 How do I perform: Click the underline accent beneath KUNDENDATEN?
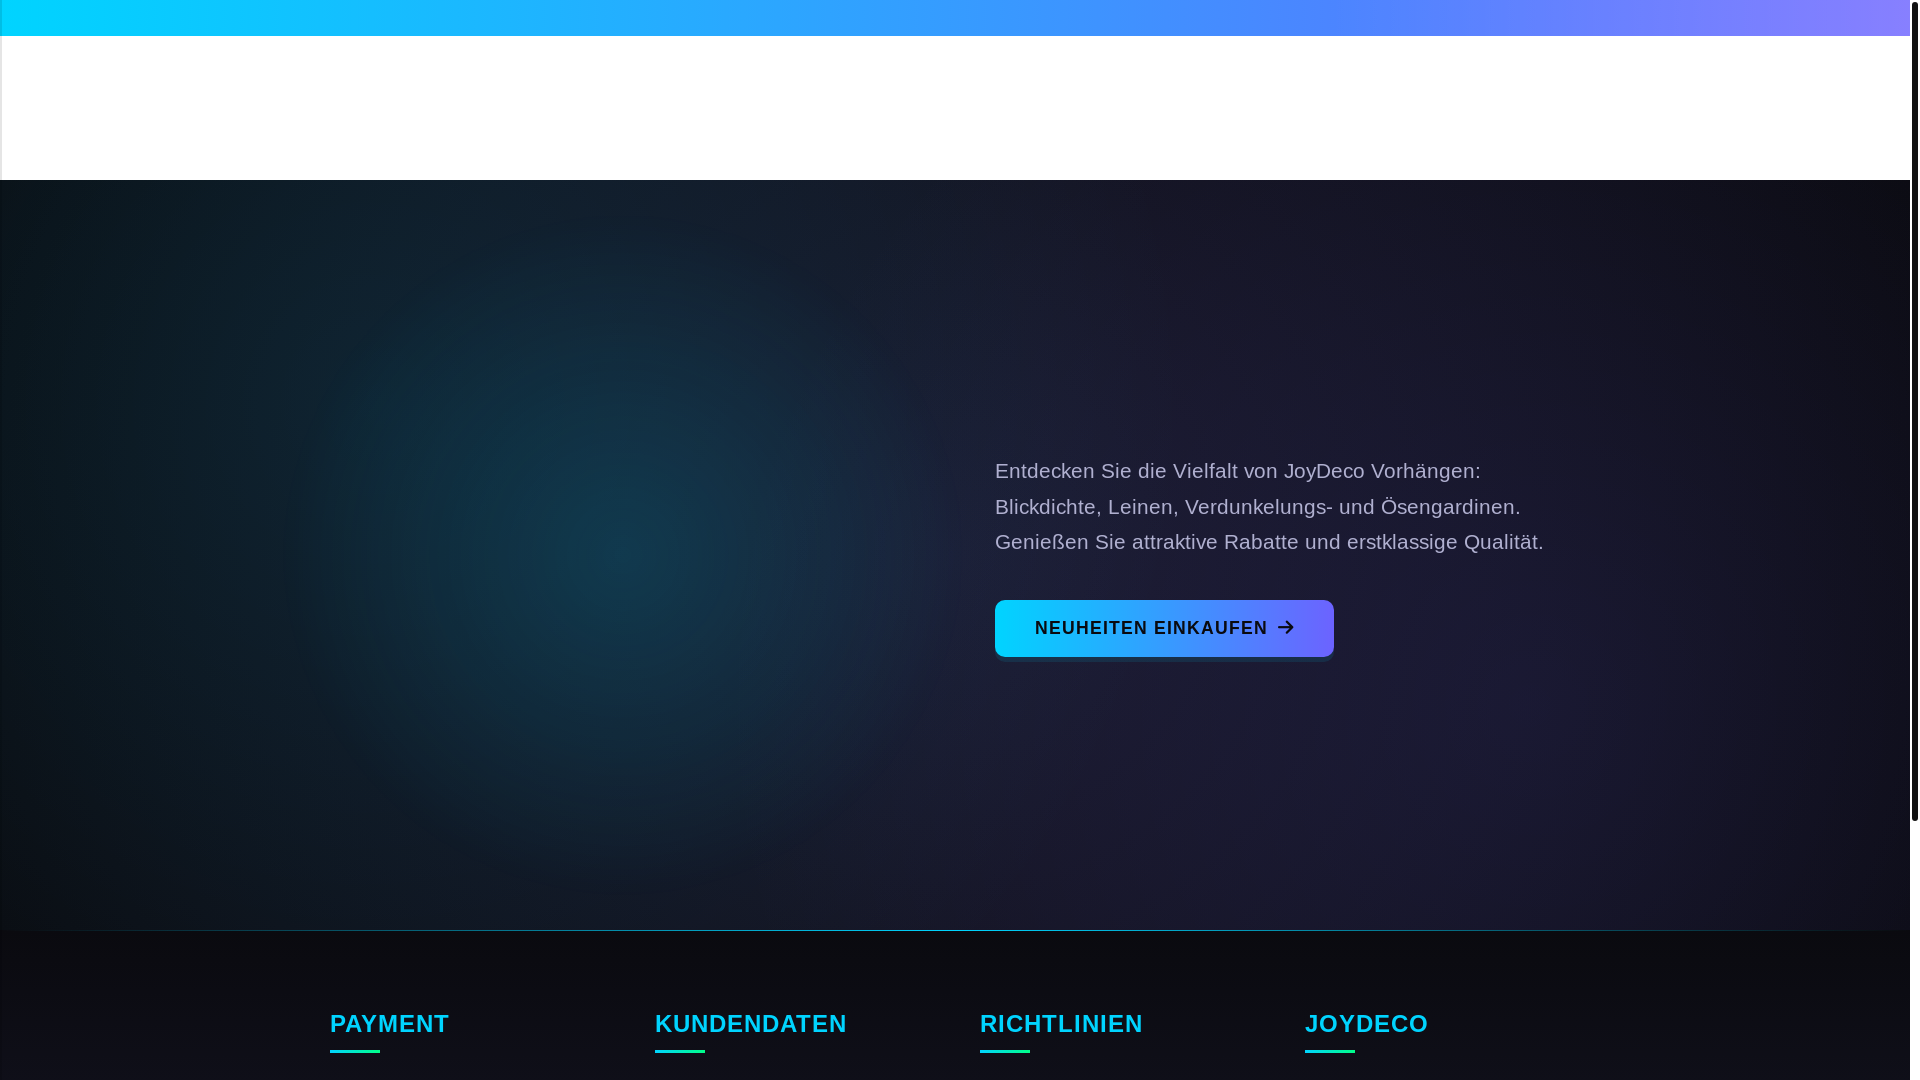tap(680, 1051)
